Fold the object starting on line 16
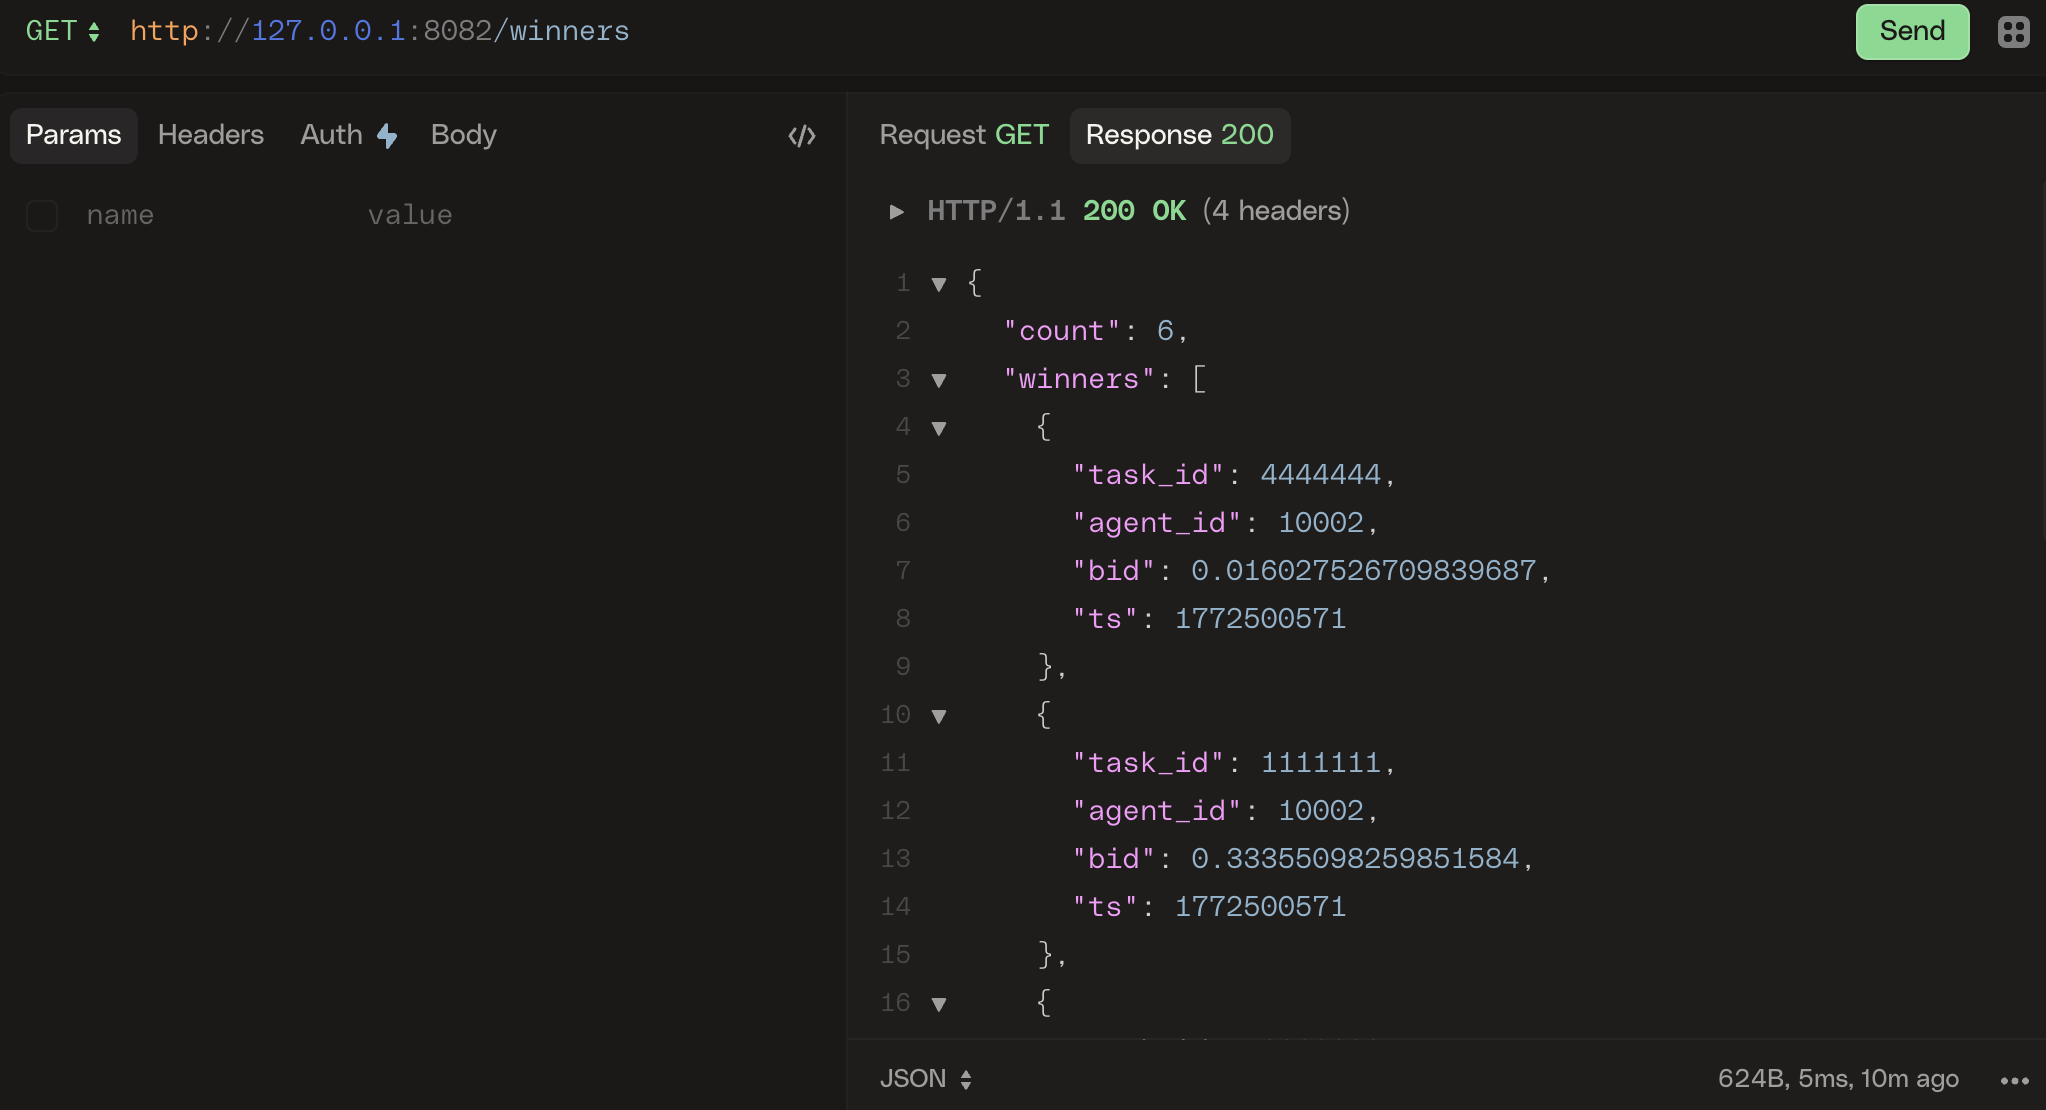Screen dimensions: 2046x1110 938,1004
